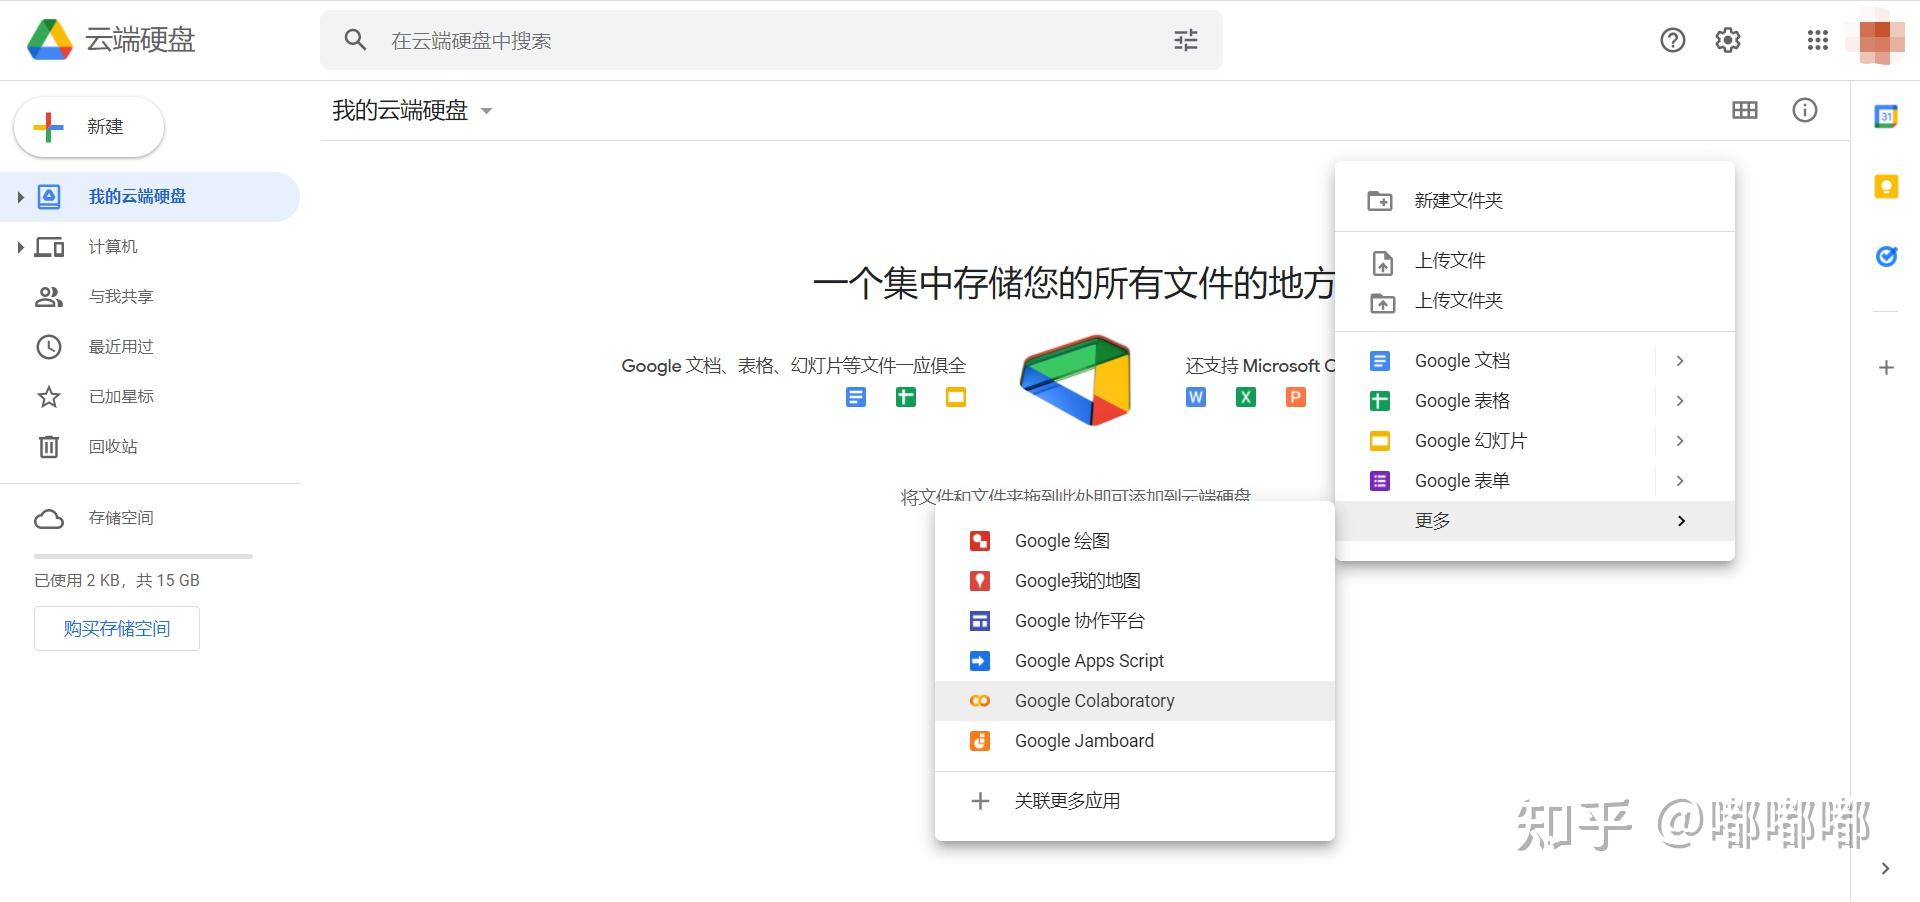Click 购买存储空间 button
1920x902 pixels.
tap(117, 628)
